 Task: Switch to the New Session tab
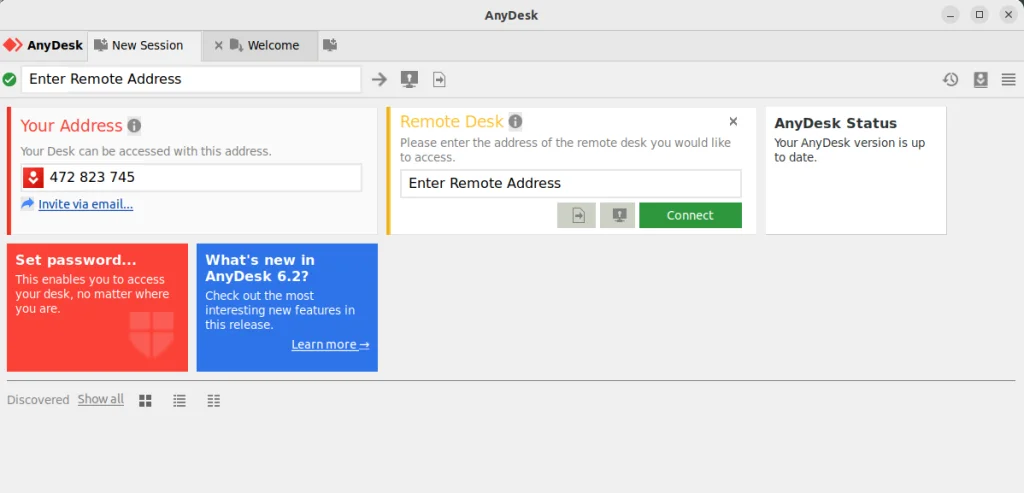coord(144,46)
